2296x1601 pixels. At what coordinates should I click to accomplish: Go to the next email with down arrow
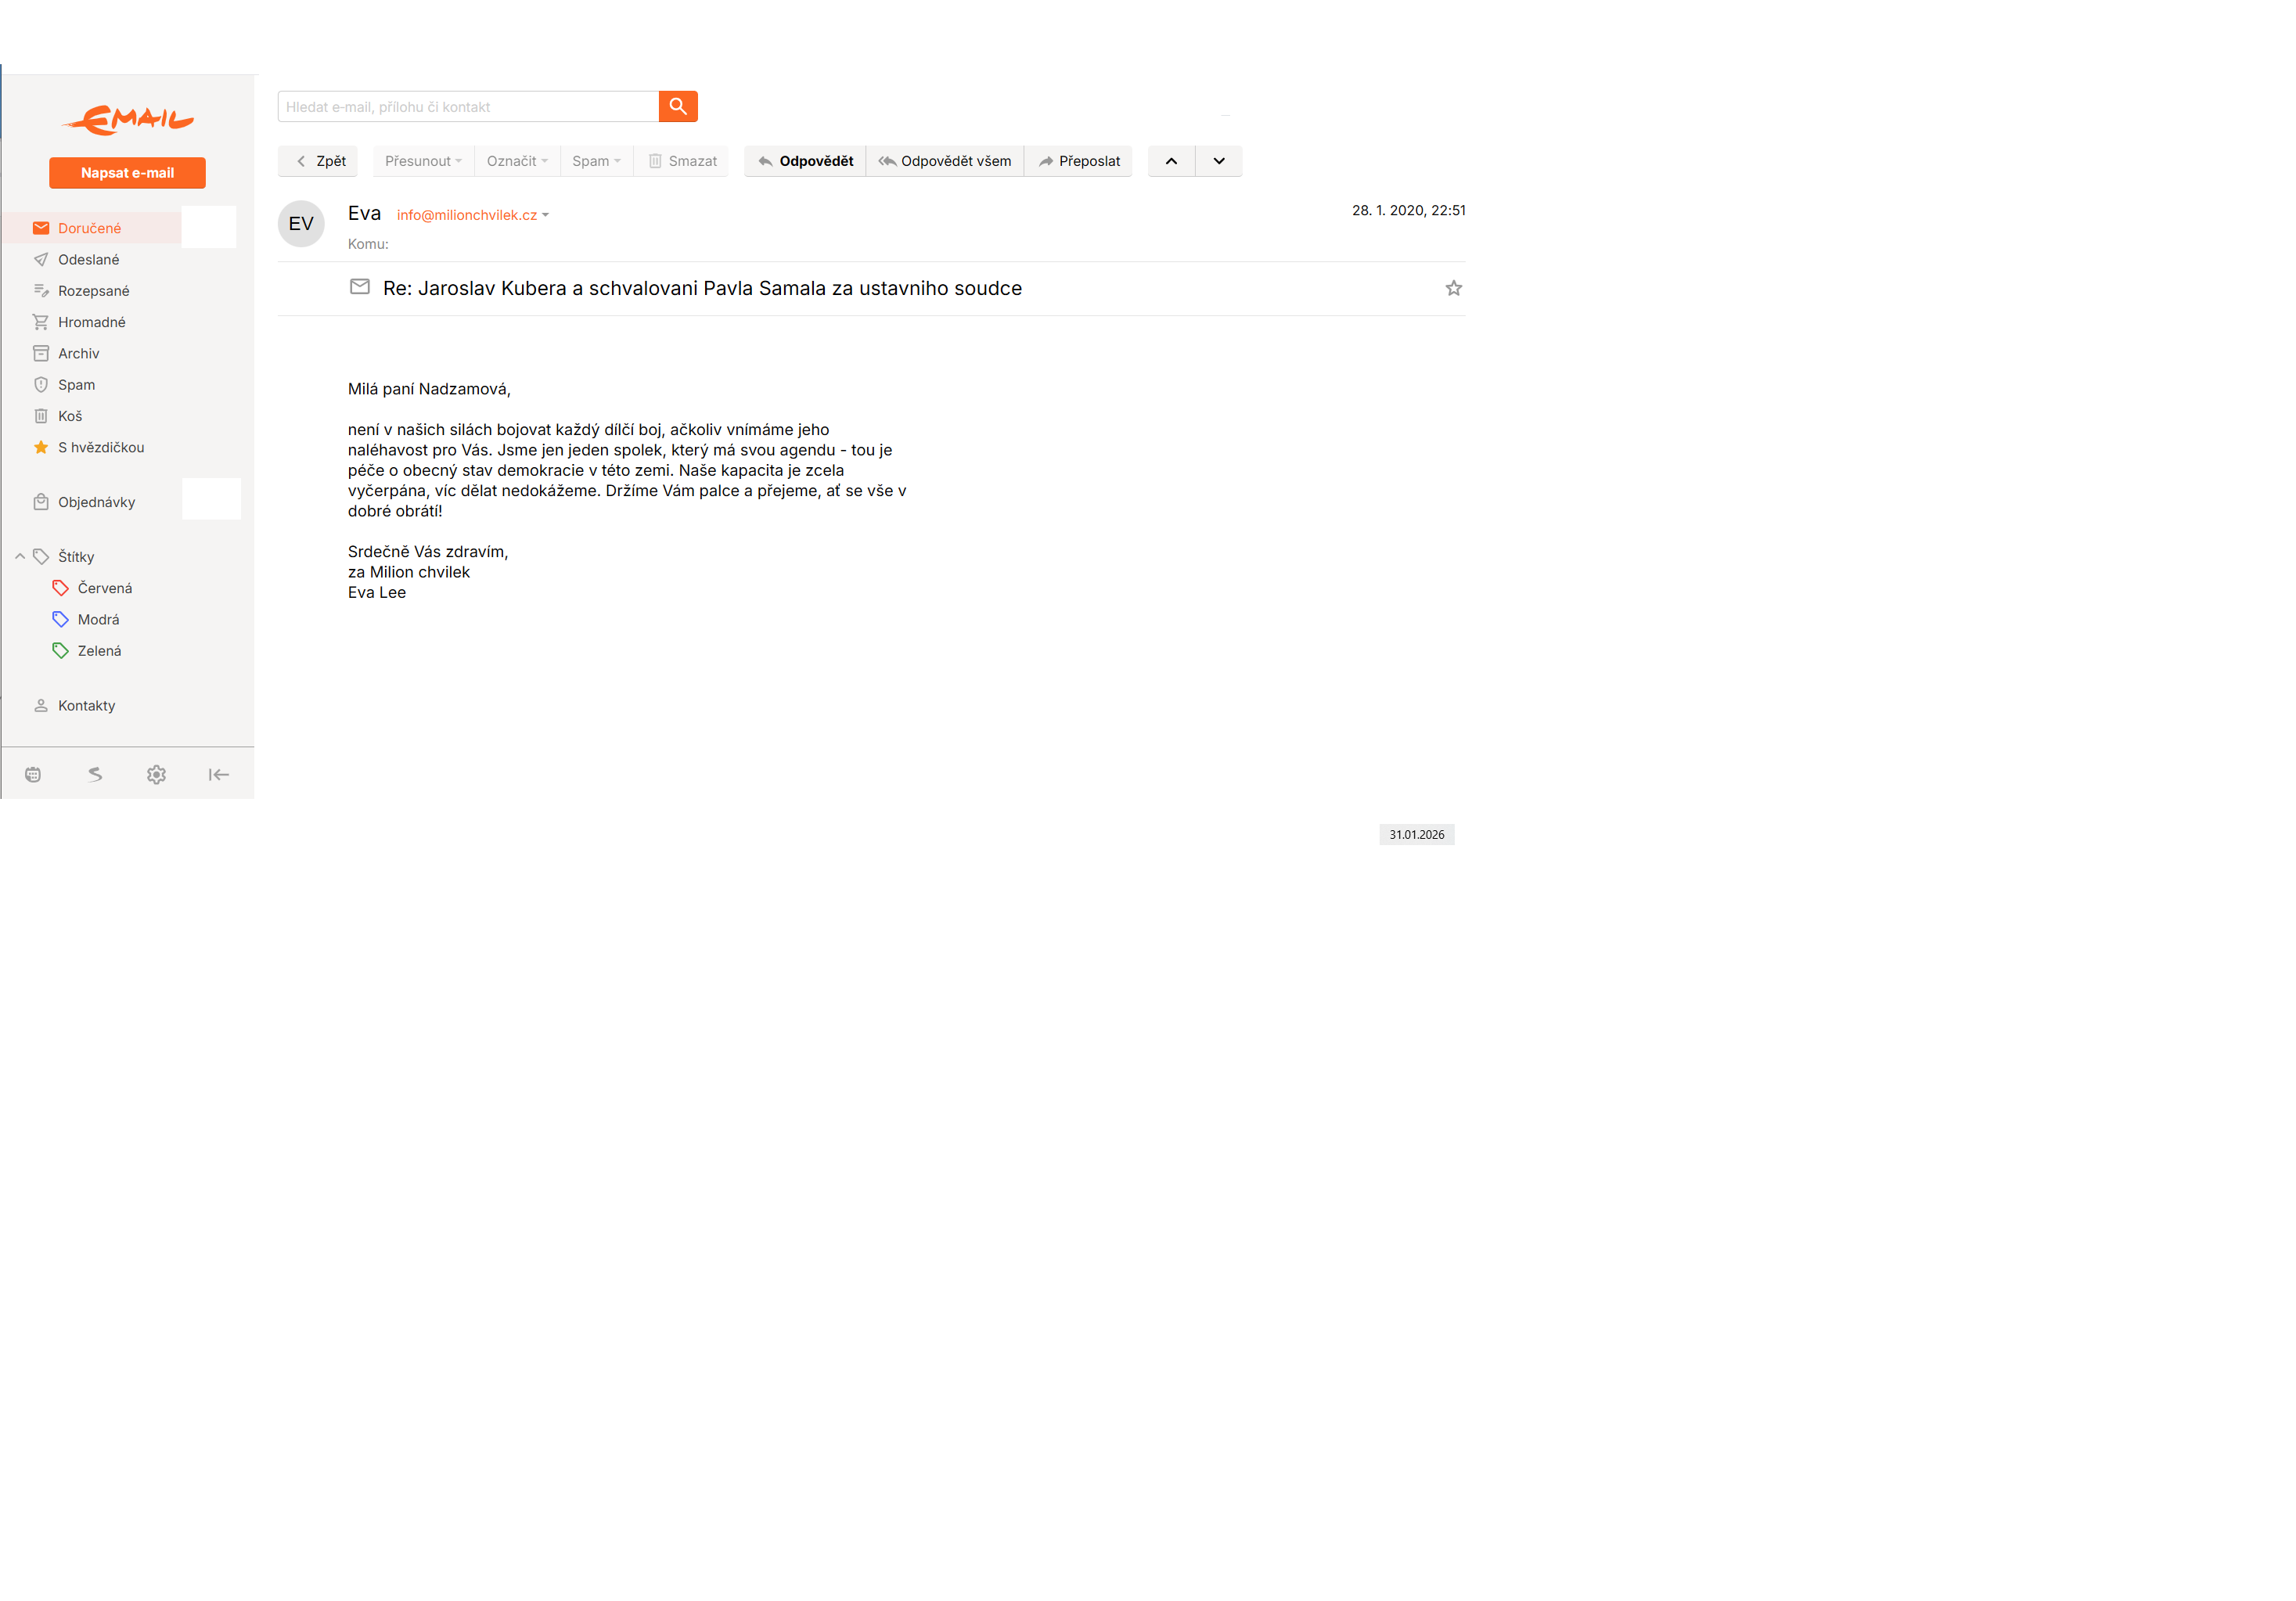click(x=1218, y=161)
